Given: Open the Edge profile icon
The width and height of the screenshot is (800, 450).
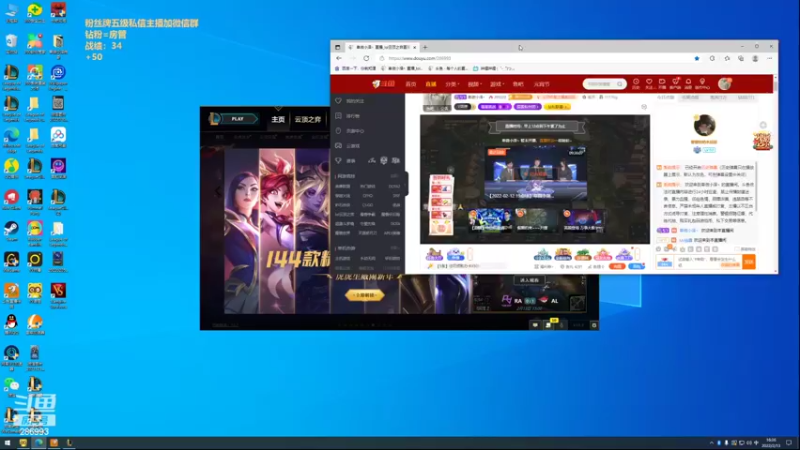Looking at the screenshot, I should (x=755, y=58).
